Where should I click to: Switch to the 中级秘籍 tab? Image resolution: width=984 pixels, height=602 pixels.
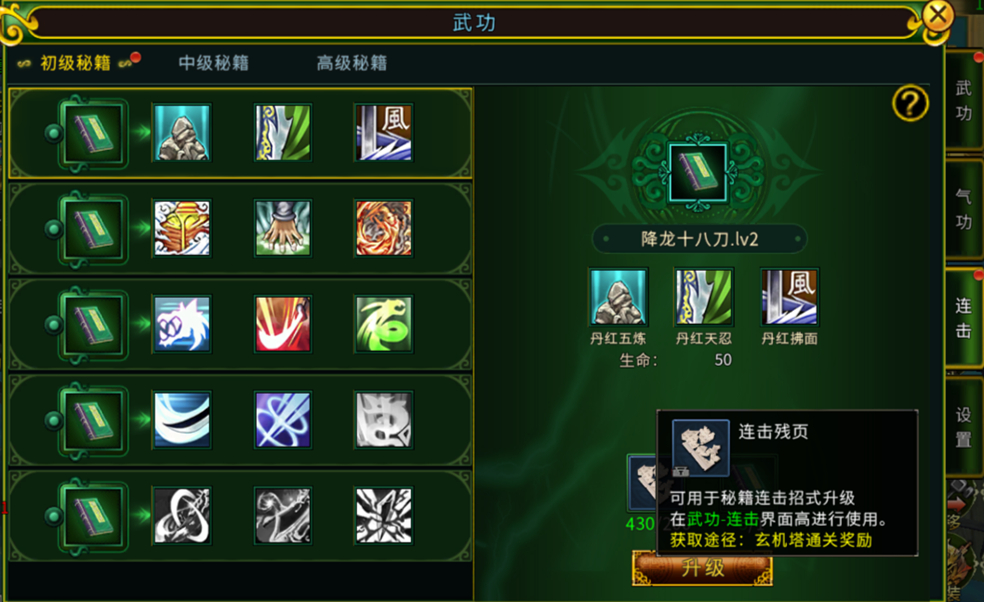click(213, 63)
